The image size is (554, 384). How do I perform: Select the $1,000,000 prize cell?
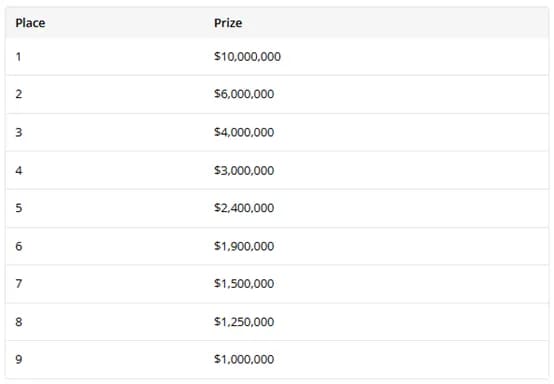click(244, 359)
